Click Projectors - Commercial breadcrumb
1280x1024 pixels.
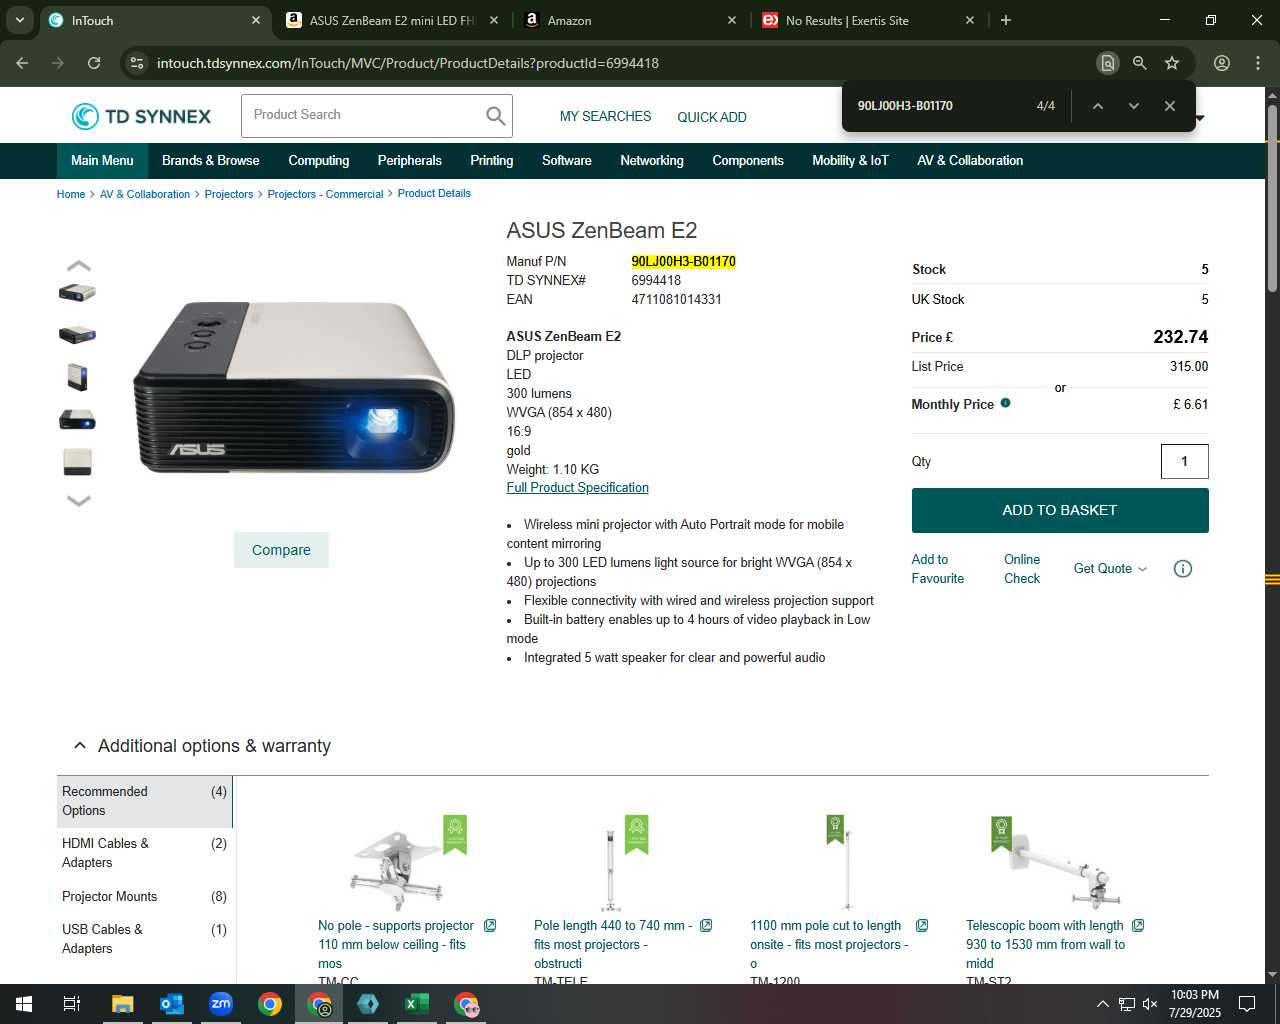coord(325,194)
